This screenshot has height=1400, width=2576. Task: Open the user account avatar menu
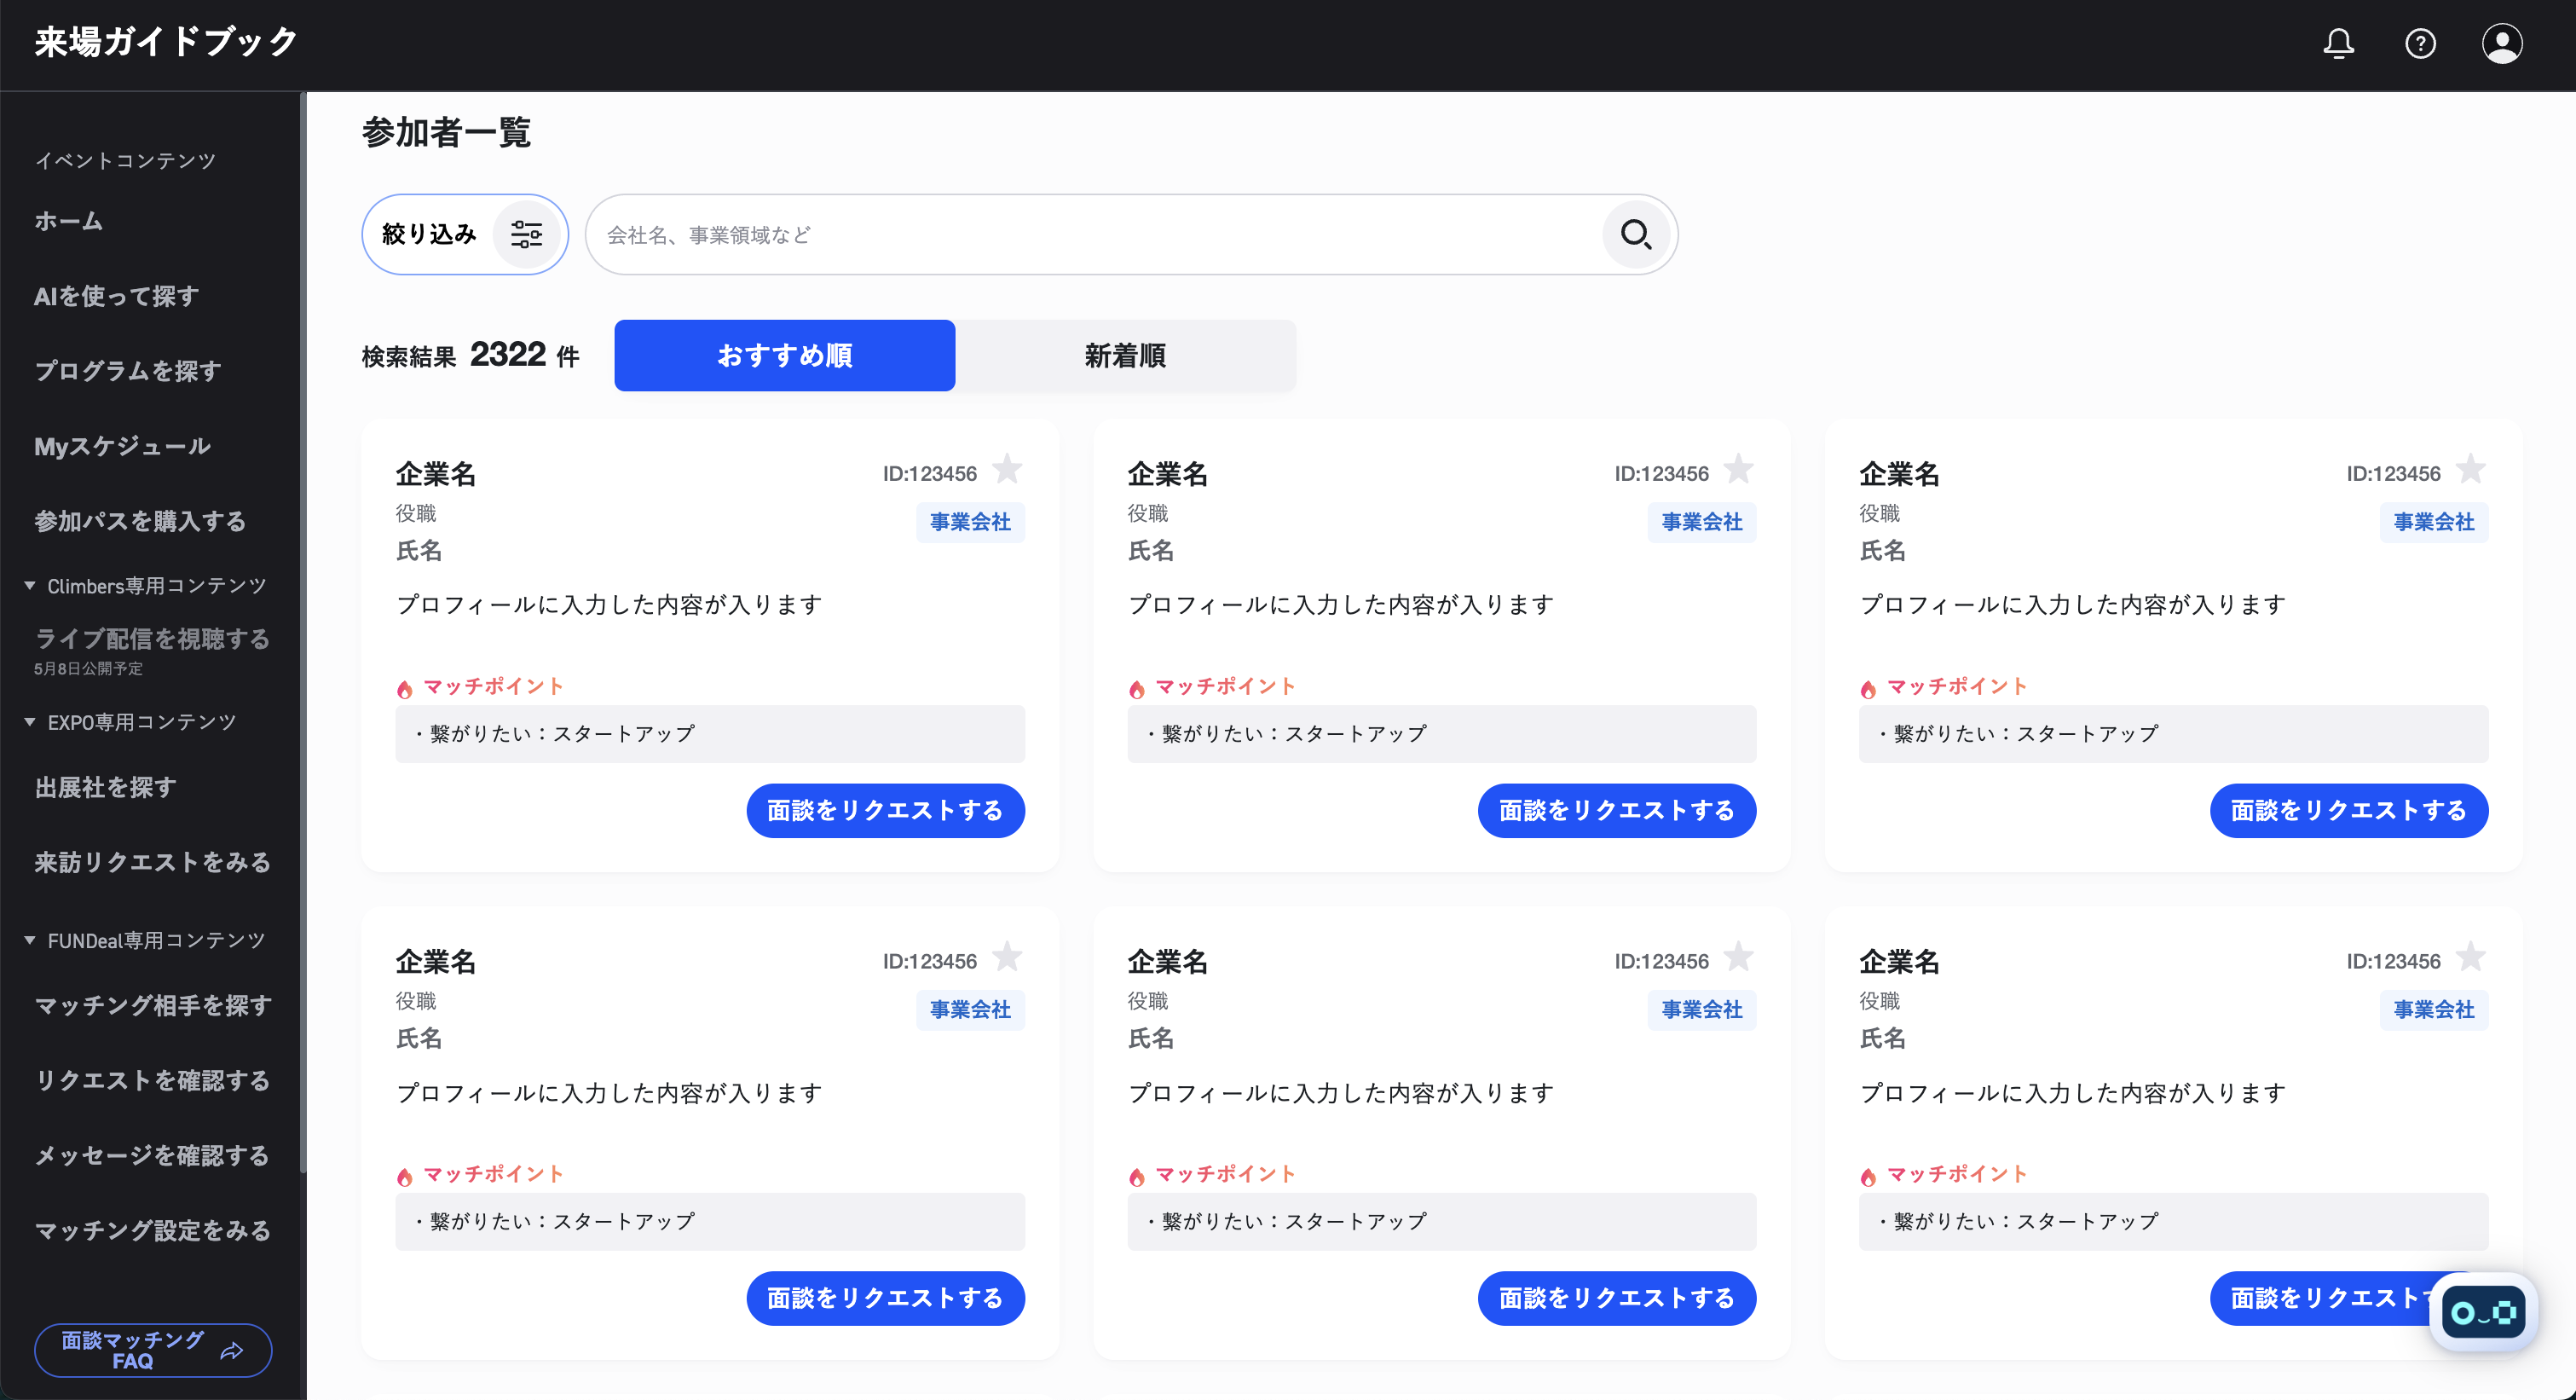(x=2502, y=43)
